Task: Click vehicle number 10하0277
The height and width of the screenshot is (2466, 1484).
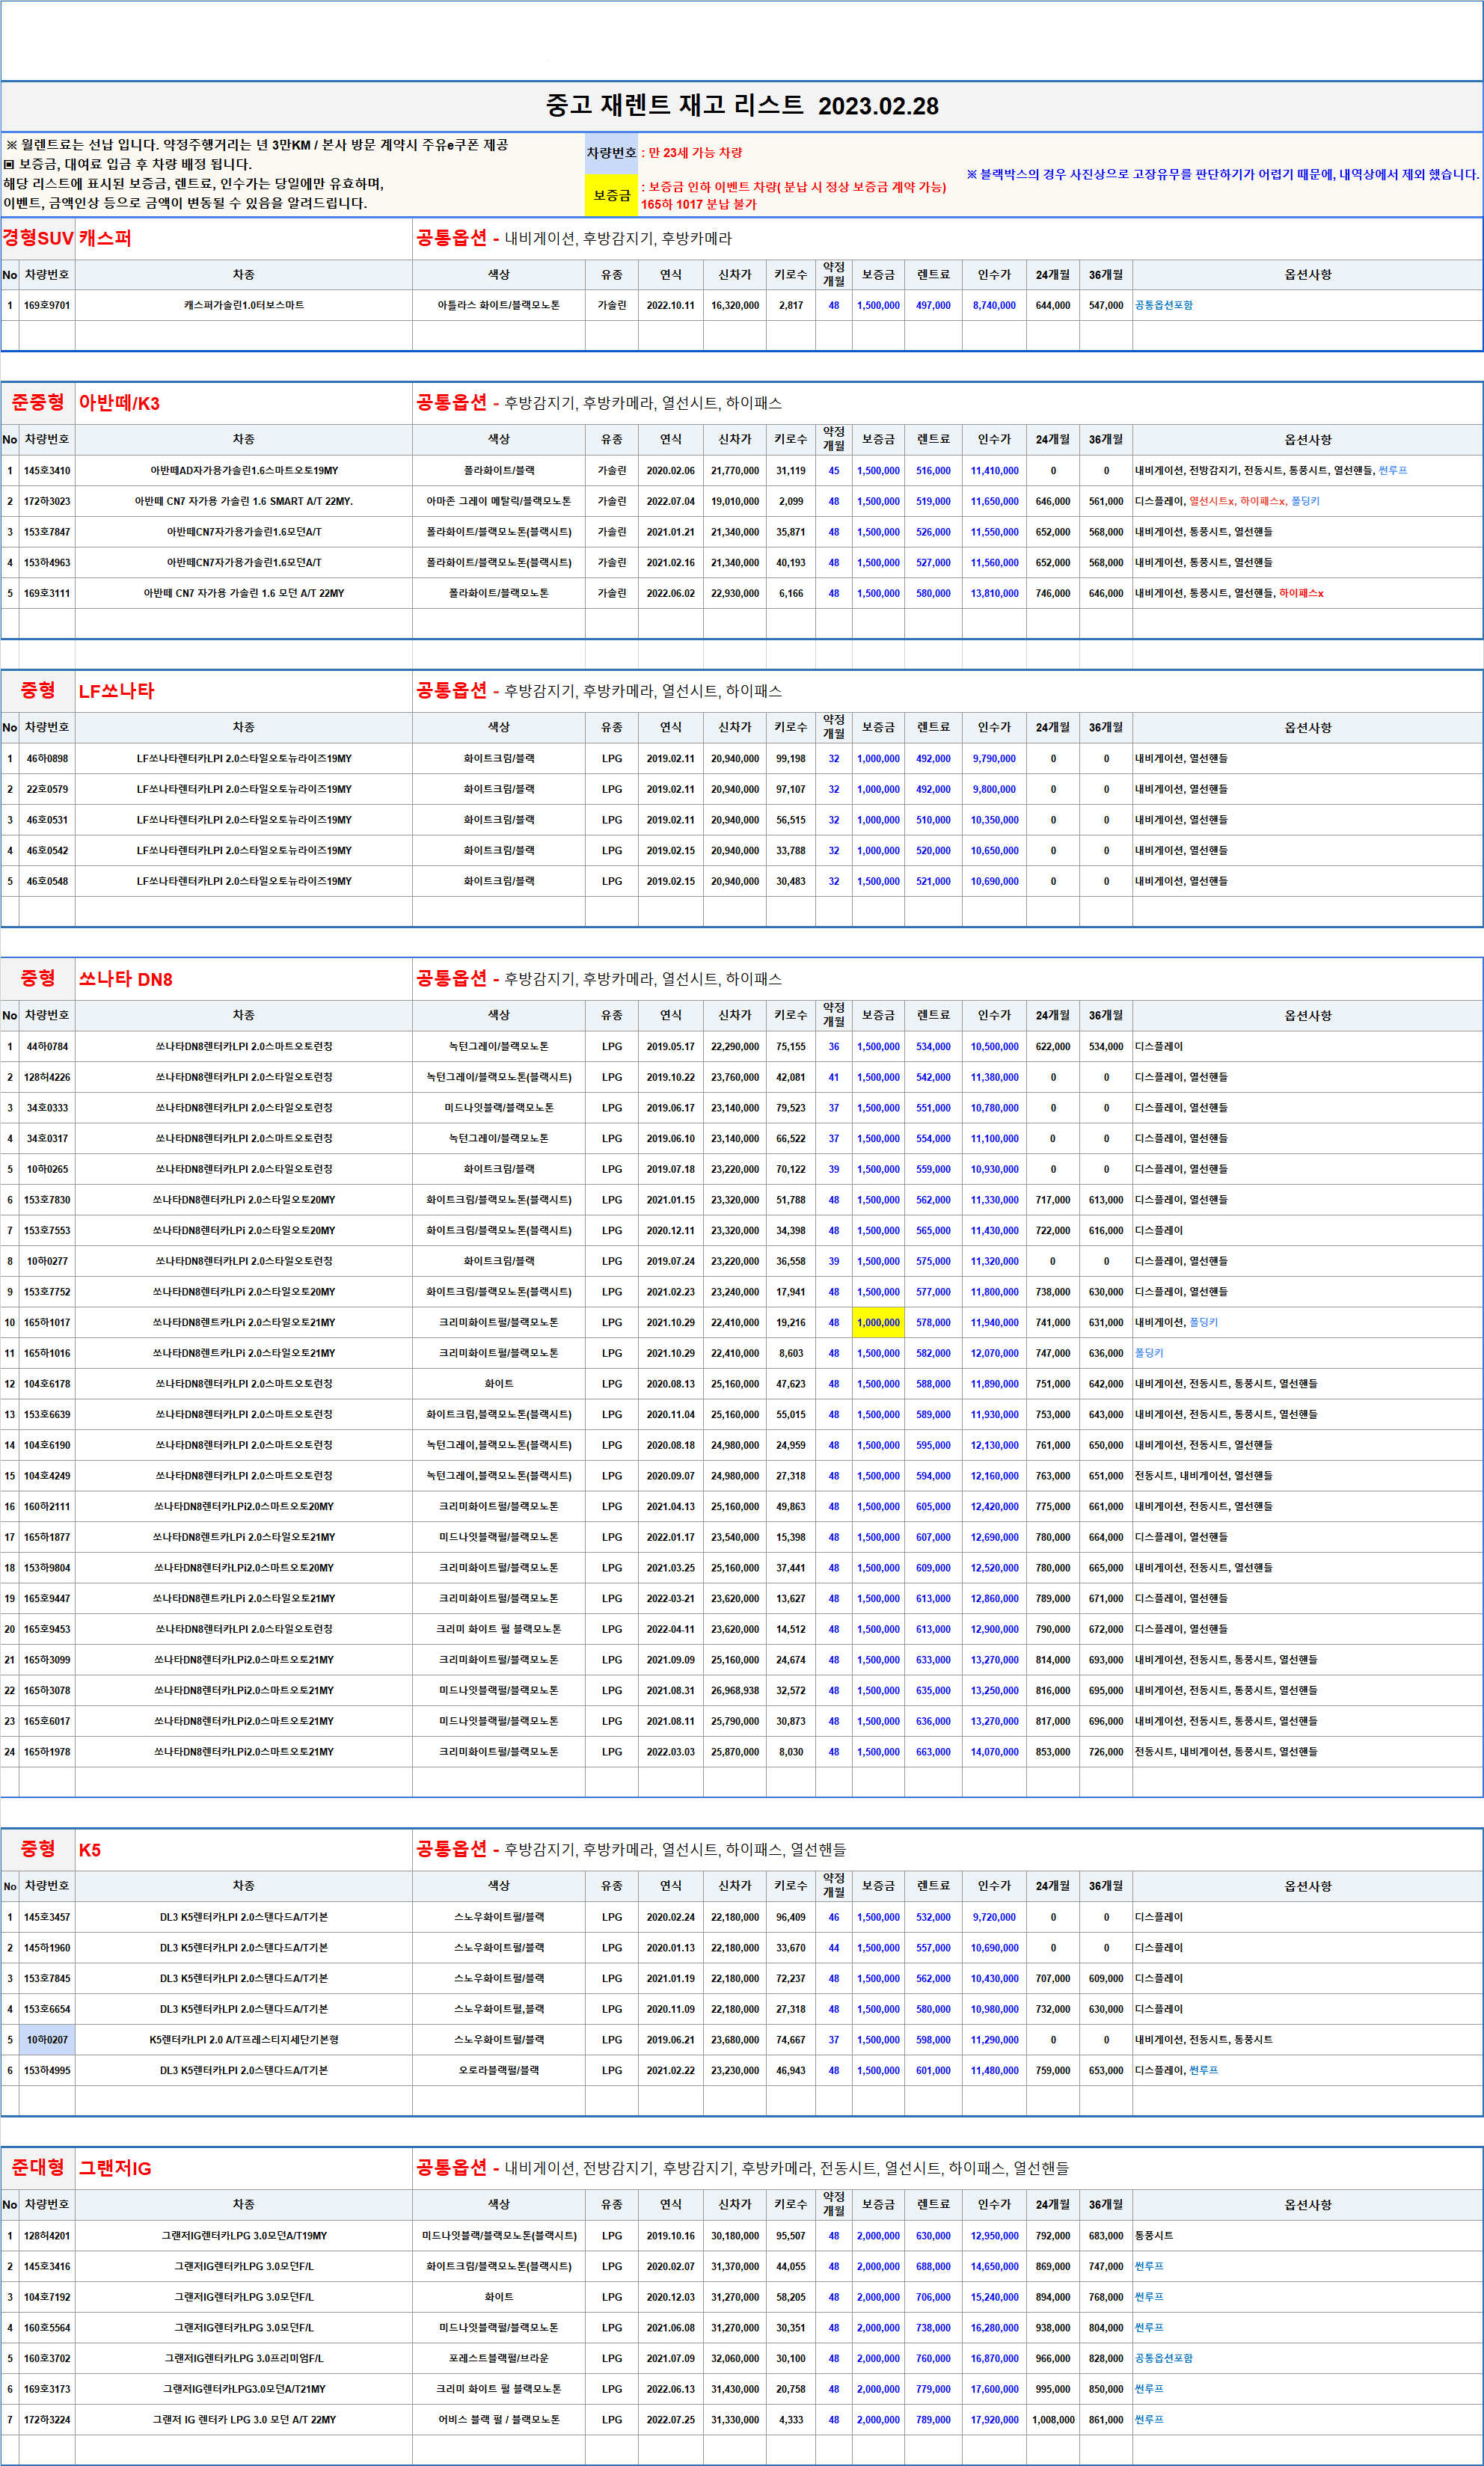Action: pyautogui.click(x=47, y=1261)
